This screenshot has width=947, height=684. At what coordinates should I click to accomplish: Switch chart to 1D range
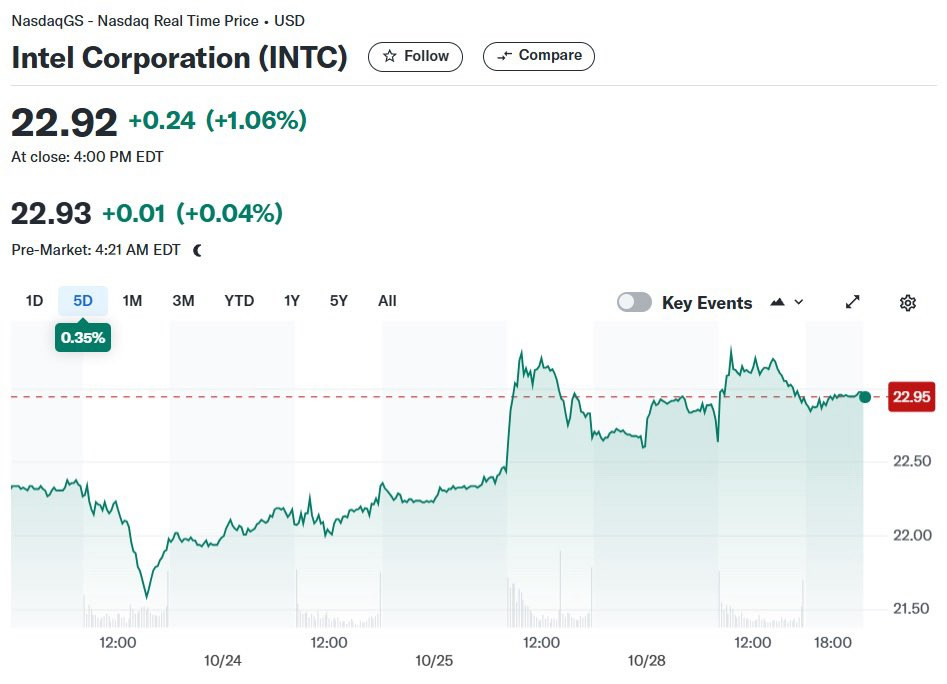click(x=34, y=301)
